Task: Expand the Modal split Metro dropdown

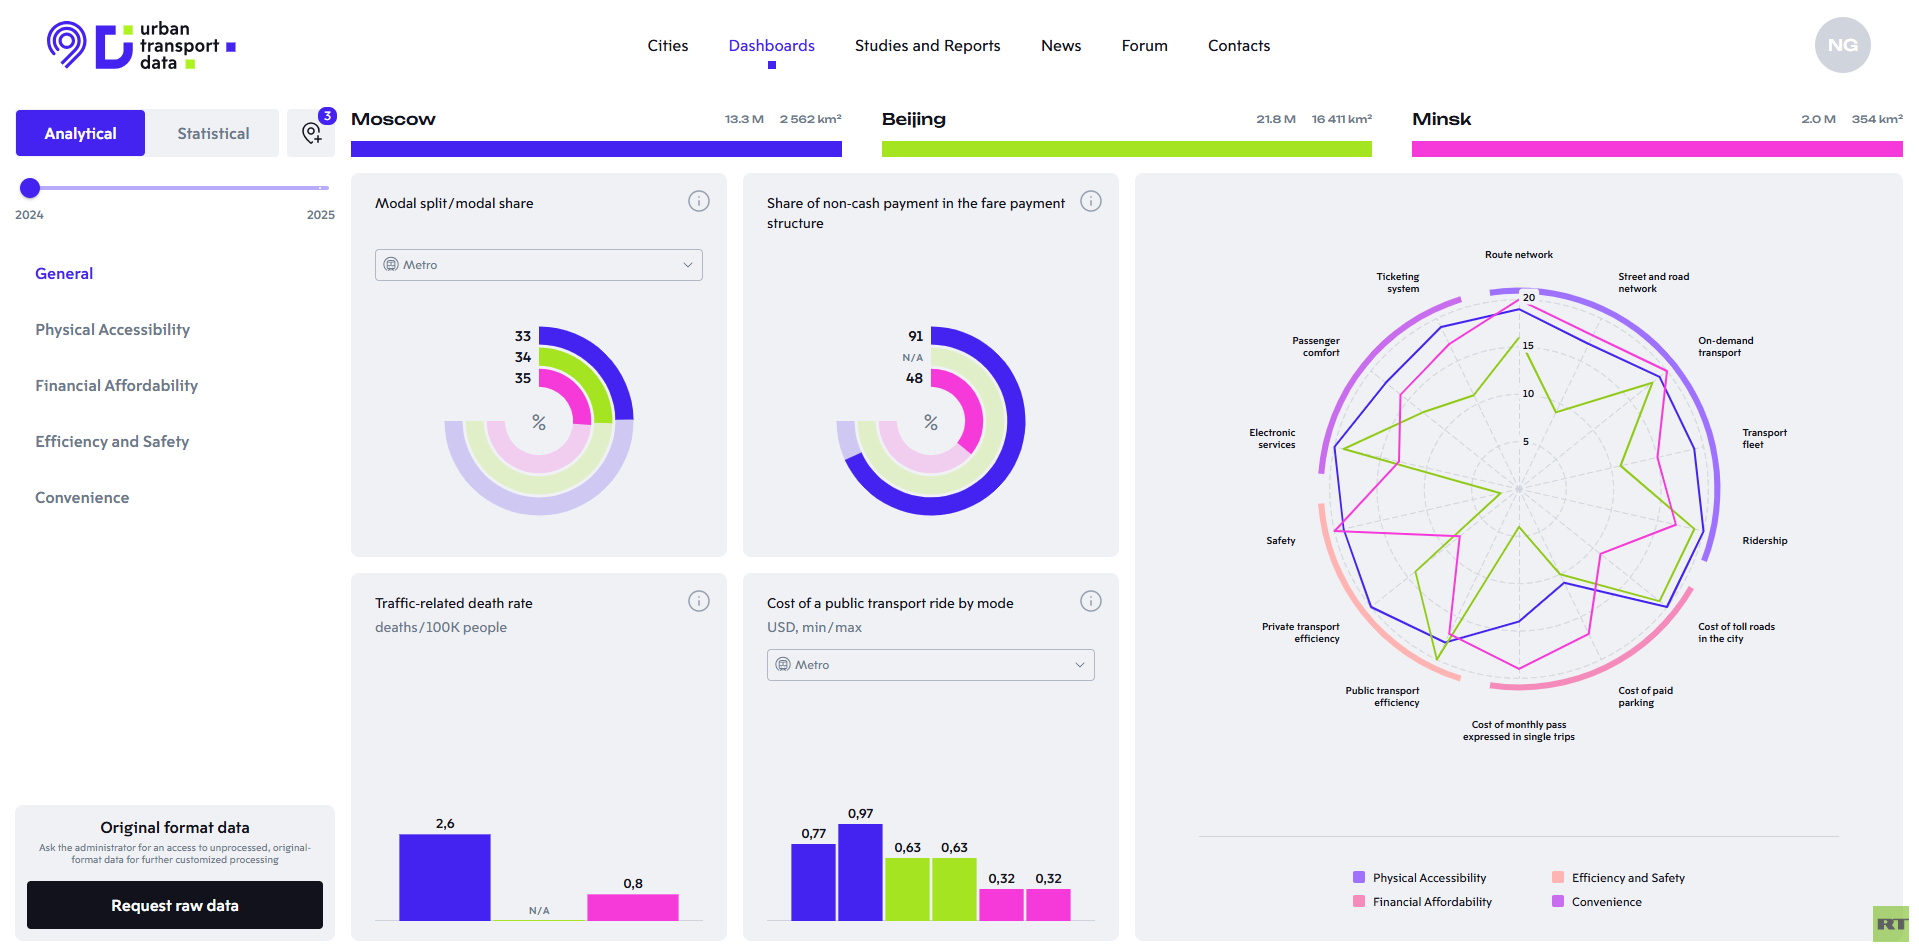Action: [538, 265]
